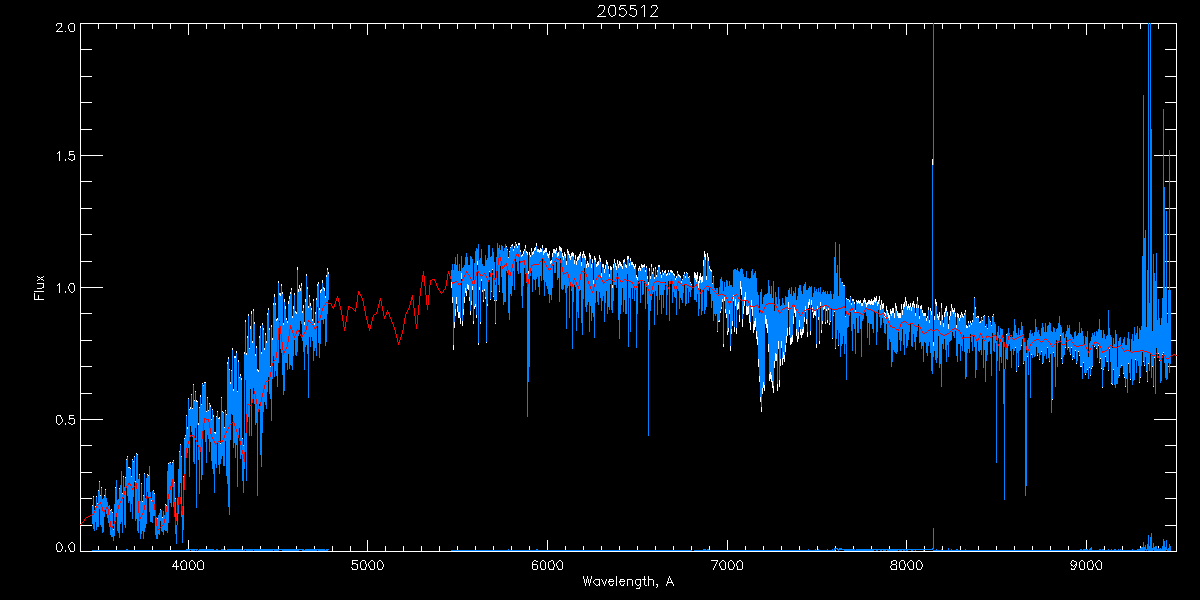Click the 0.5 flux tick label

pyautogui.click(x=63, y=419)
